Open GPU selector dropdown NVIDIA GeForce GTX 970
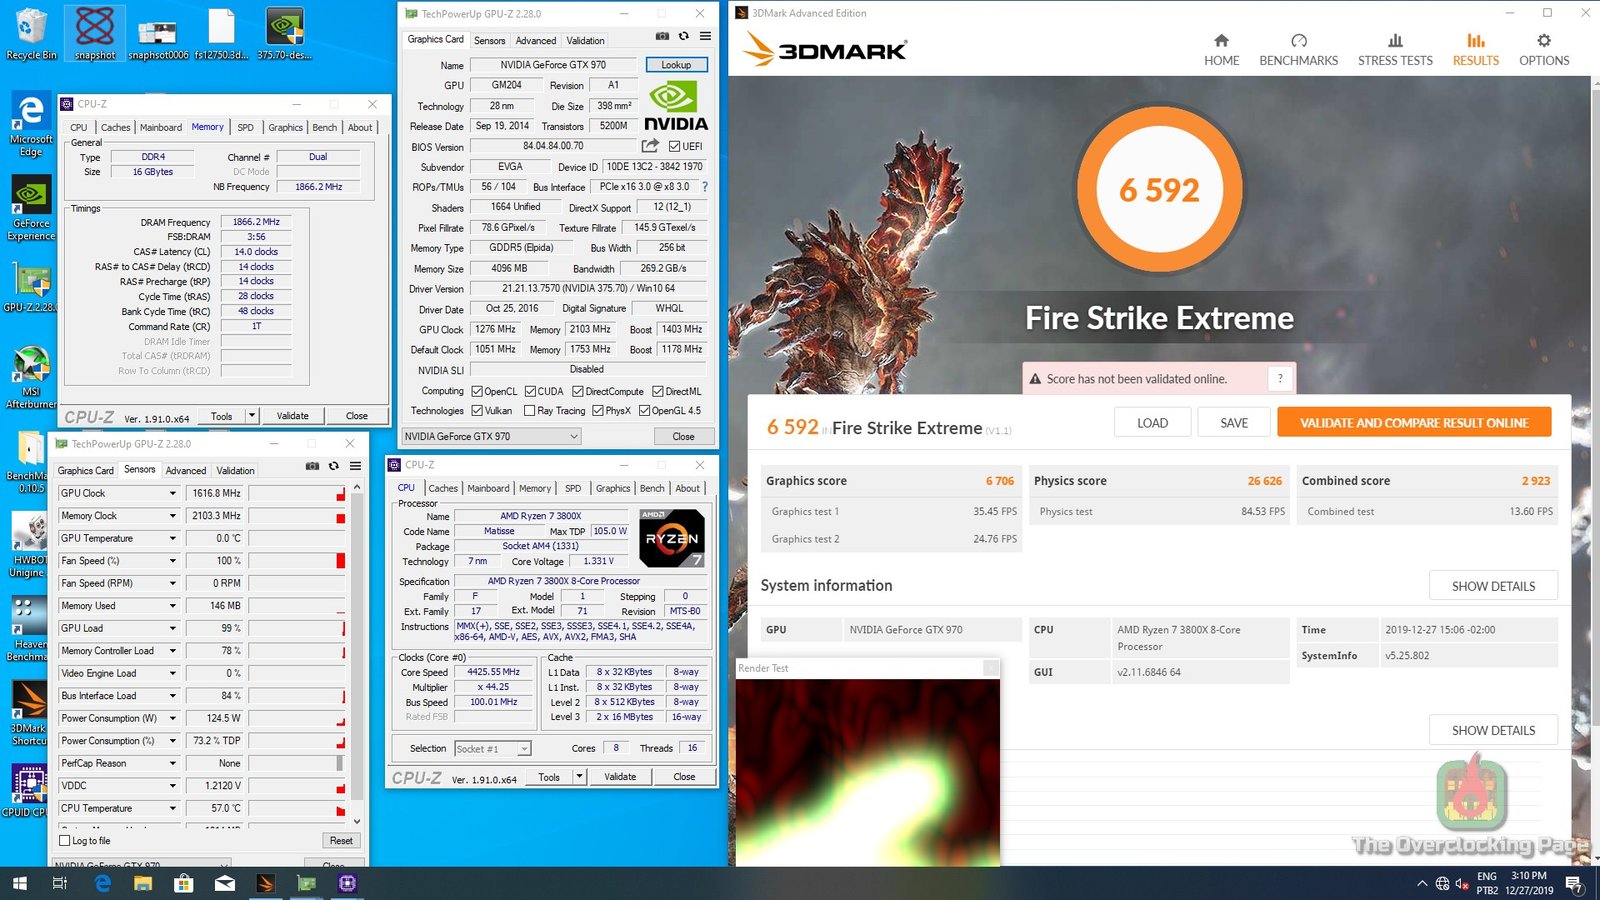The image size is (1600, 900). (x=491, y=437)
